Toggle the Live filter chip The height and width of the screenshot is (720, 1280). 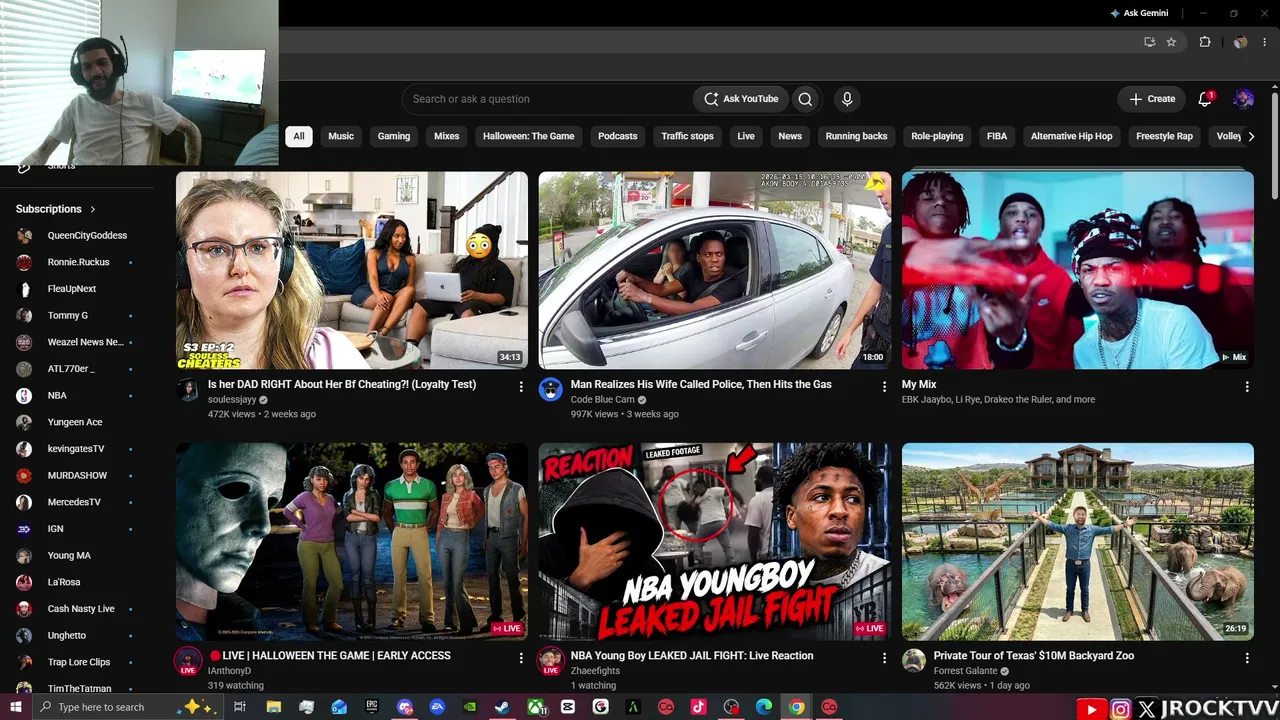[746, 136]
